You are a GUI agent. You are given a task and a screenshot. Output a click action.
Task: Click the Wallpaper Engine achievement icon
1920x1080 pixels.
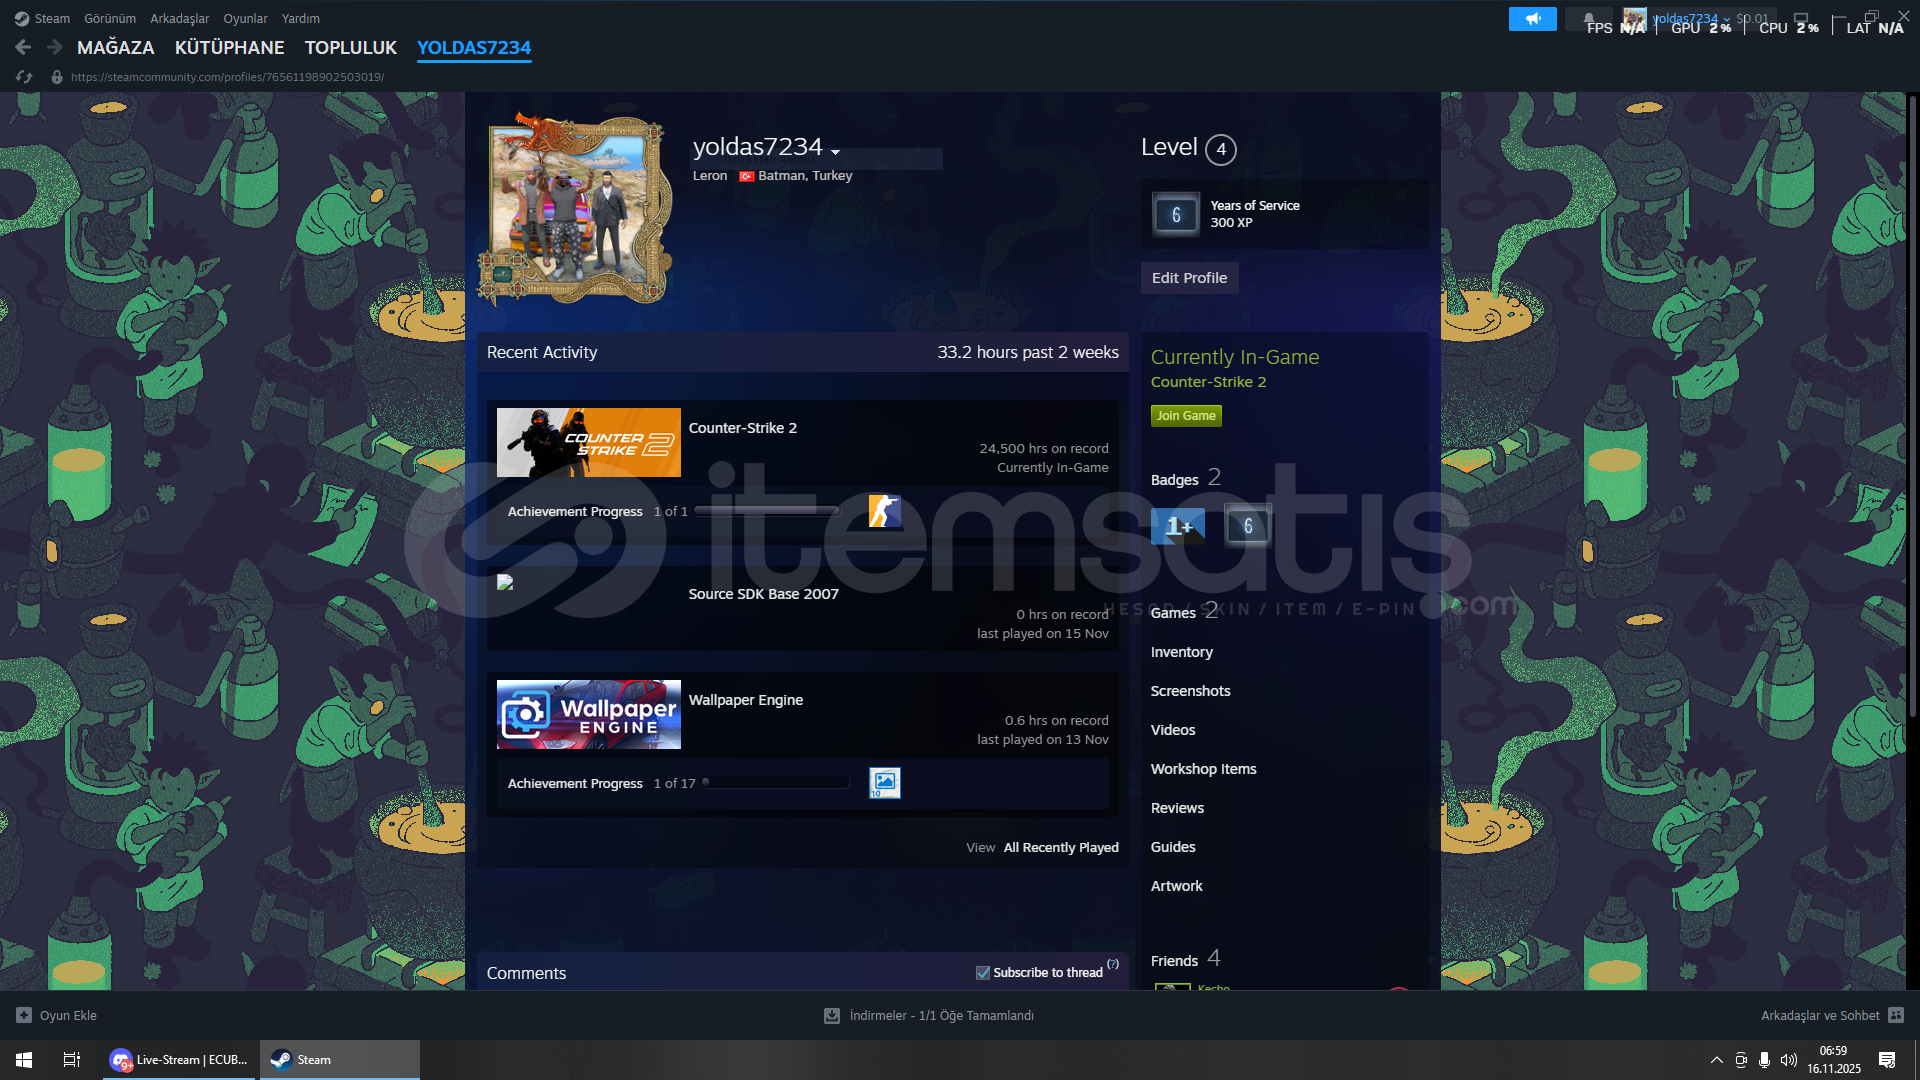pos(884,783)
